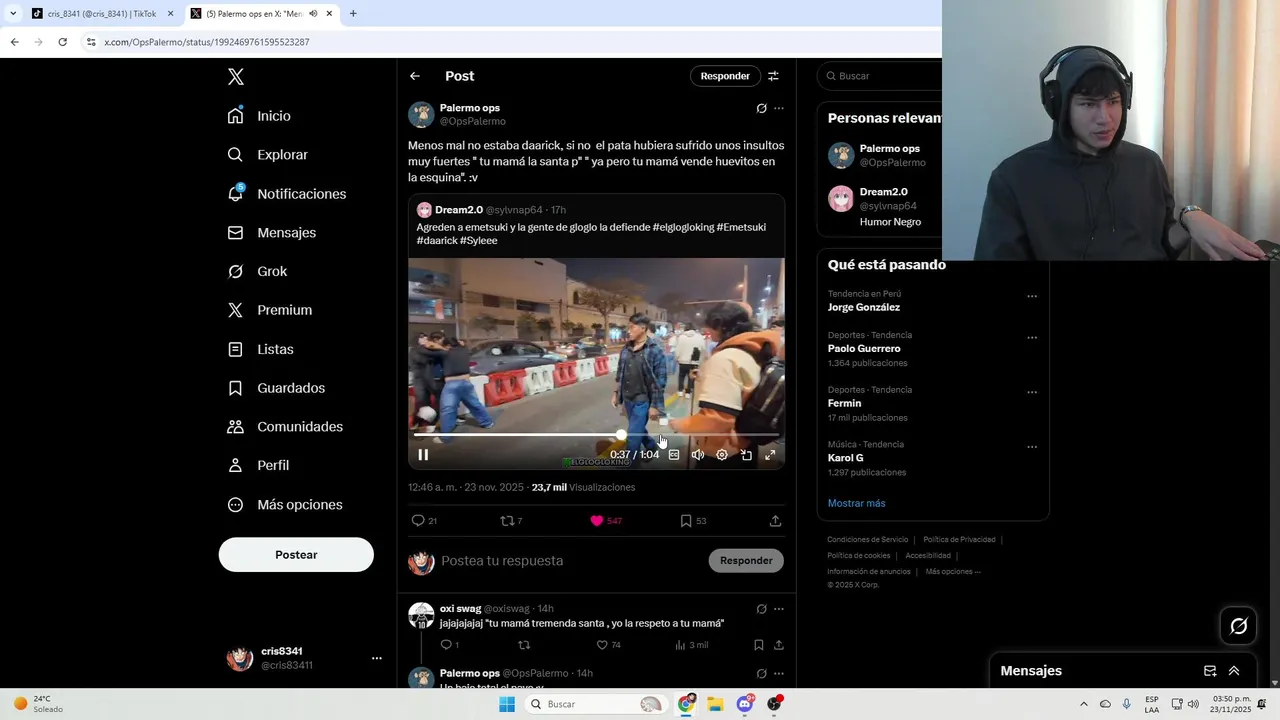Open Guardados bookmark page
The image size is (1280, 720).
tap(276, 388)
